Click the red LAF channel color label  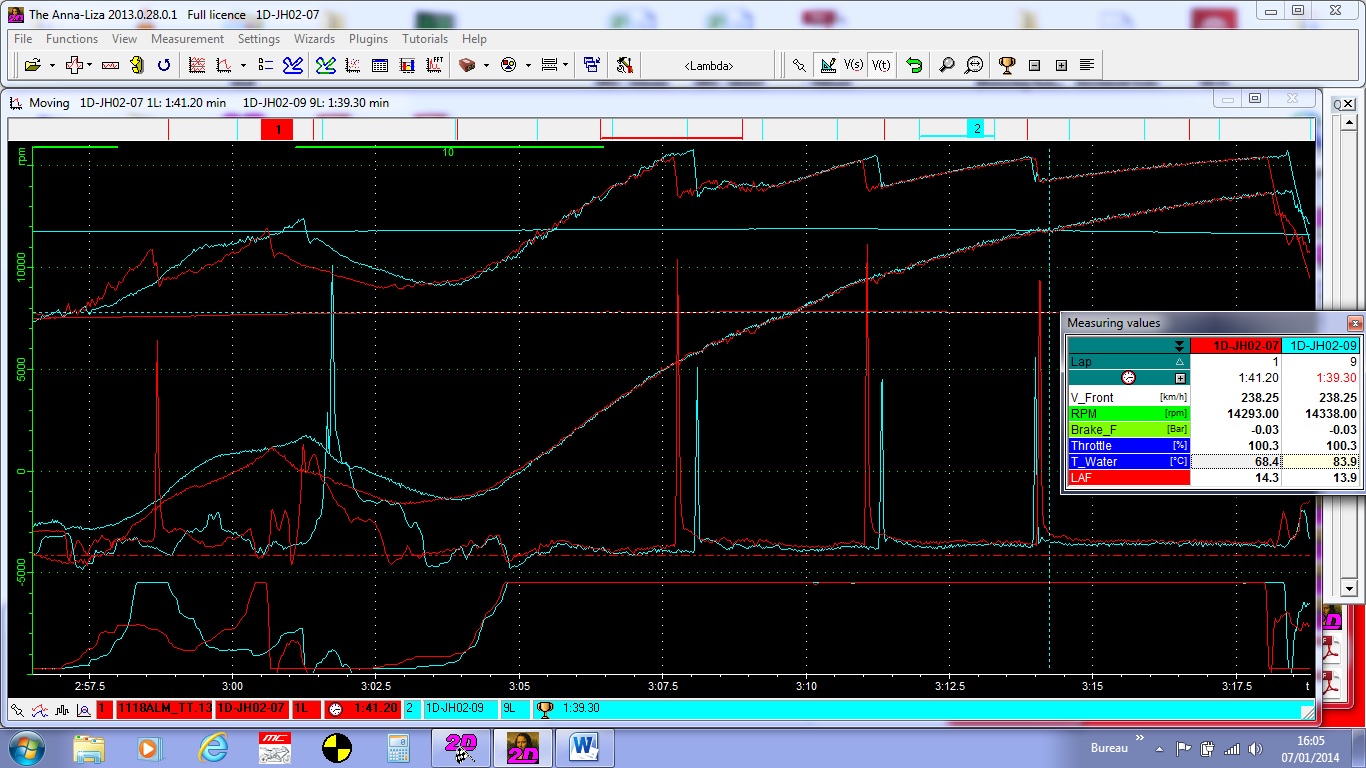click(x=1128, y=478)
